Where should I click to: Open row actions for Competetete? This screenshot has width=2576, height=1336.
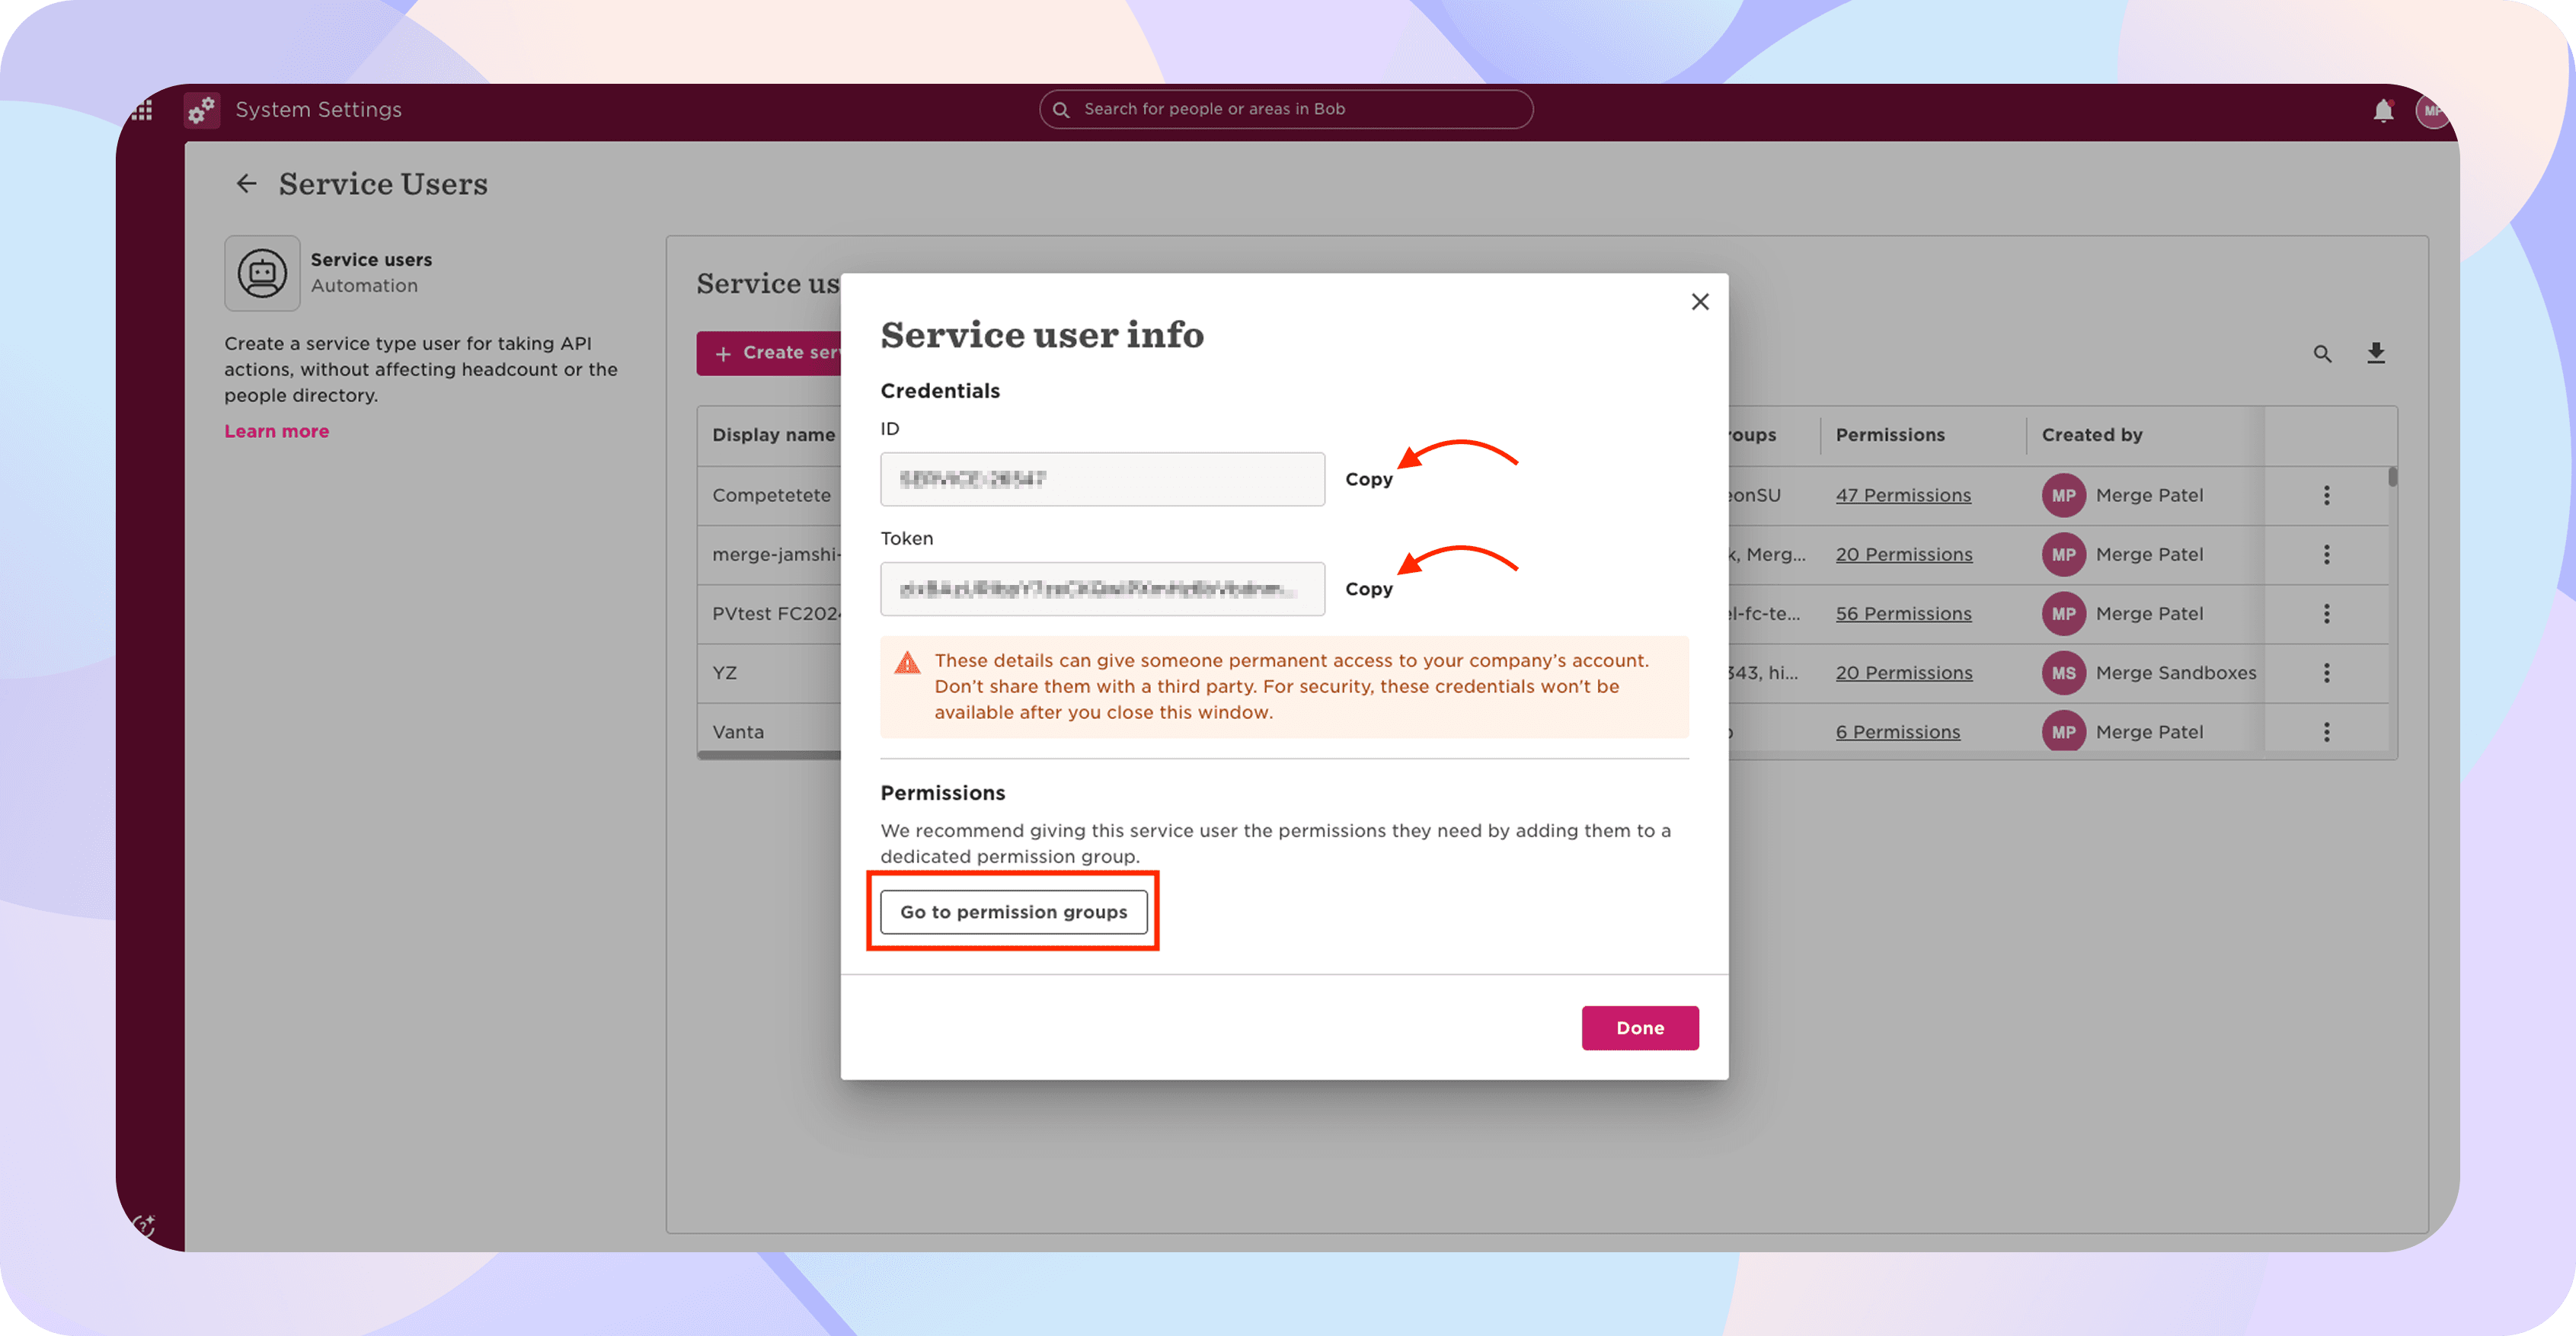pyautogui.click(x=2327, y=496)
